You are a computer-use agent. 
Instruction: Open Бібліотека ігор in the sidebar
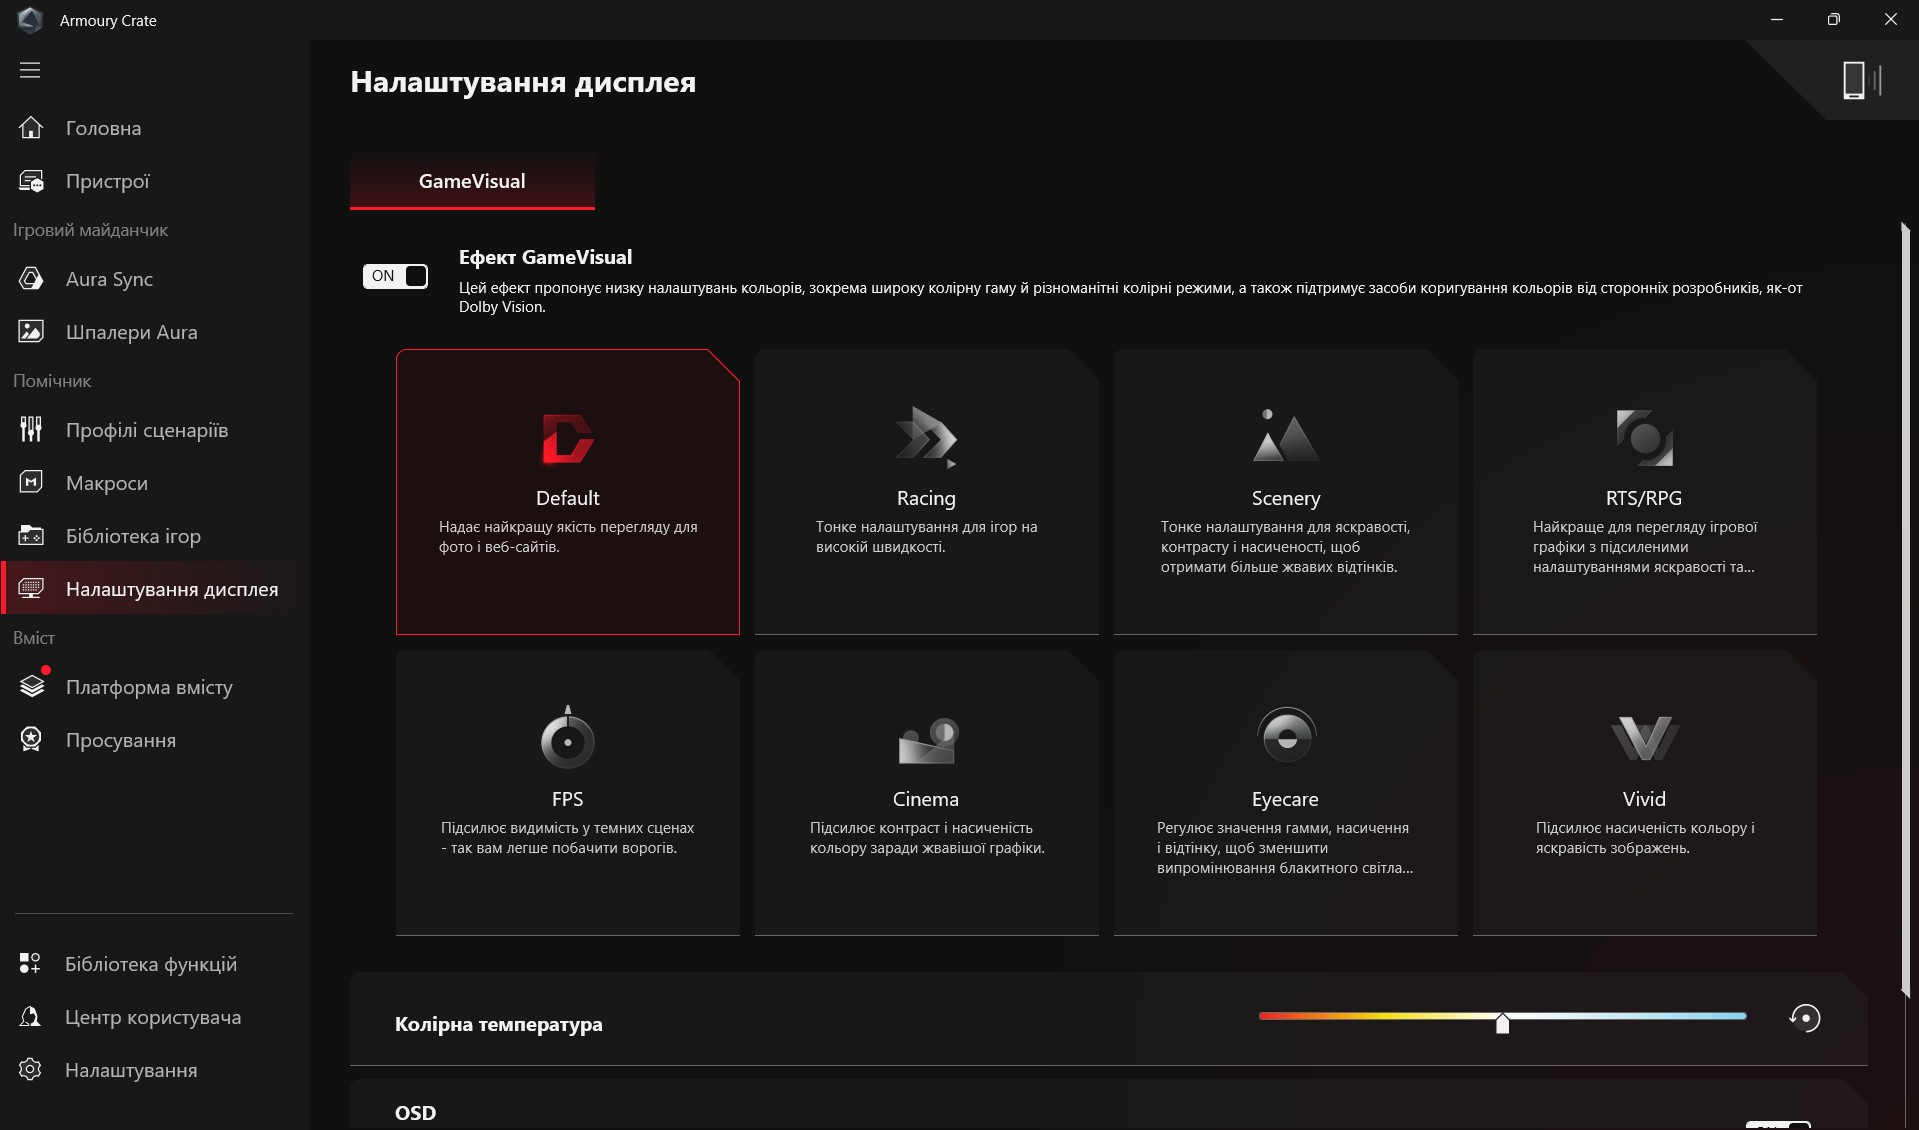133,536
